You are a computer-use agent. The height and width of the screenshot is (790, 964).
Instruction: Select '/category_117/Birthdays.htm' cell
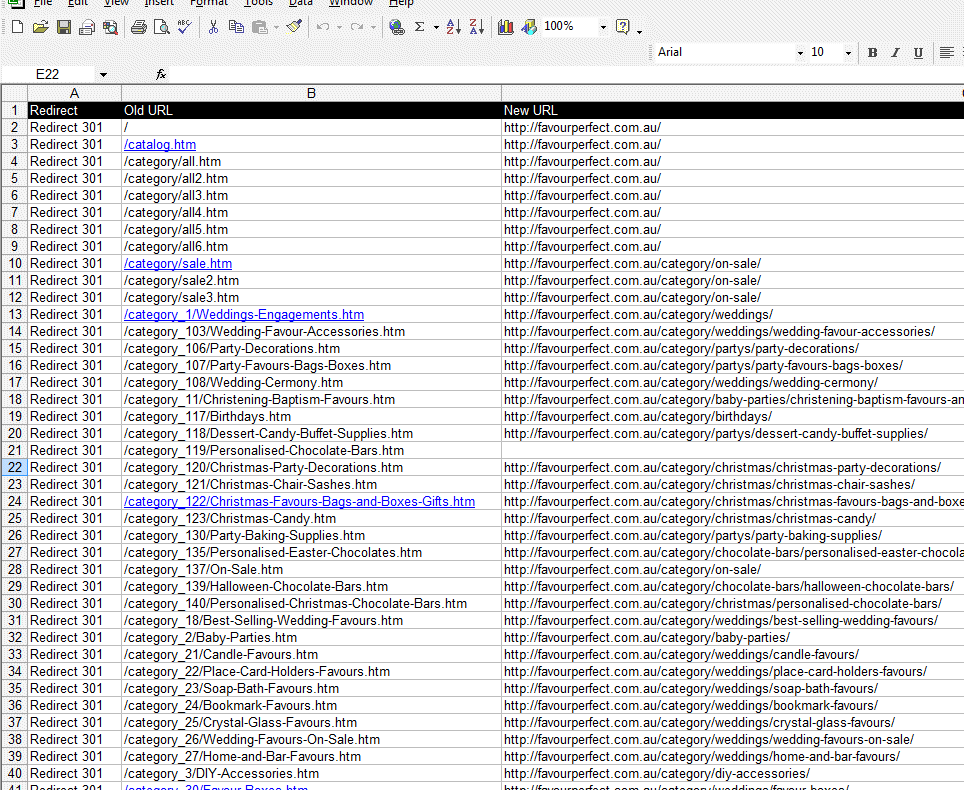311,417
